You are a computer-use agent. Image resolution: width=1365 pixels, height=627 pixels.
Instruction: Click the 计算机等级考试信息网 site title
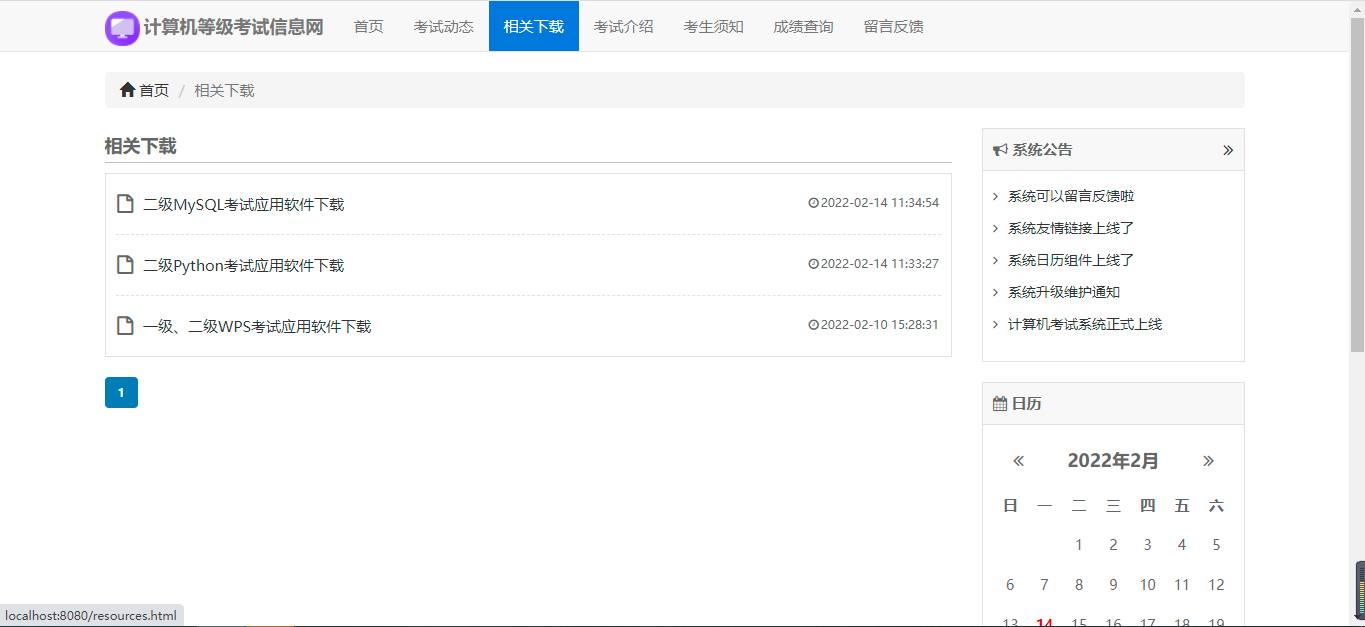click(x=234, y=27)
